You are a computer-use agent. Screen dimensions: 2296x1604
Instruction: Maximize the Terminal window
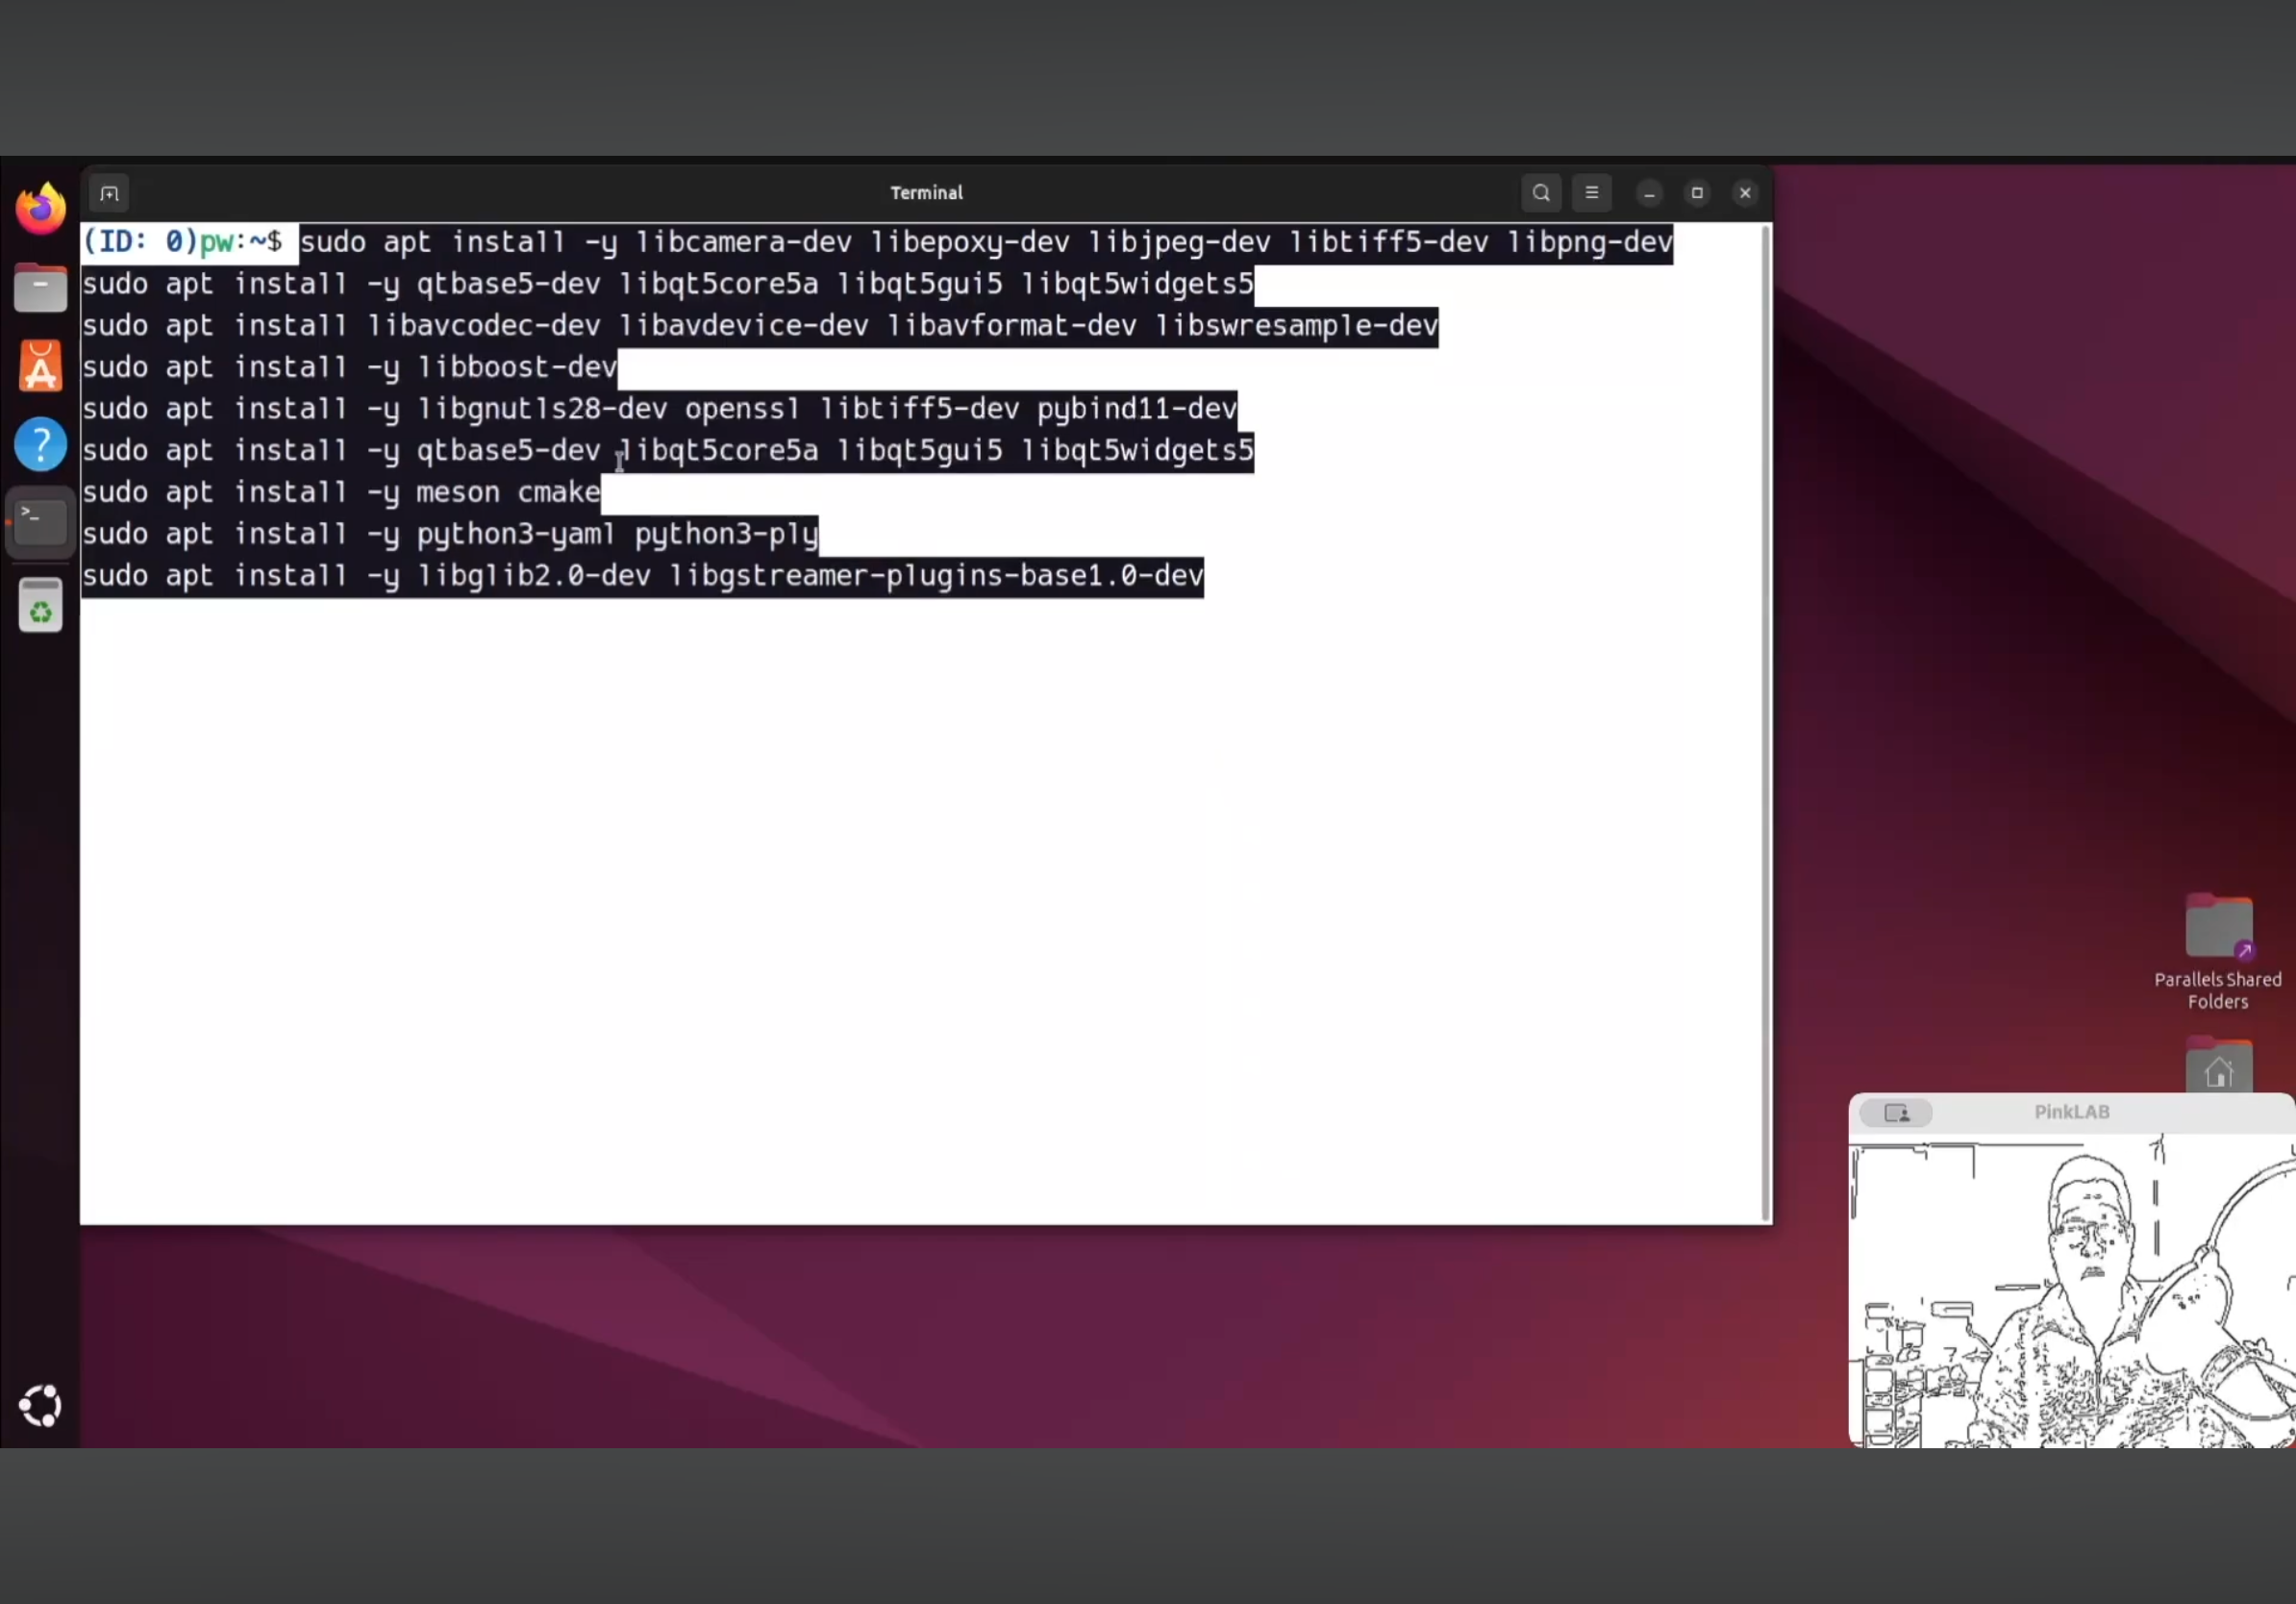[x=1697, y=193]
